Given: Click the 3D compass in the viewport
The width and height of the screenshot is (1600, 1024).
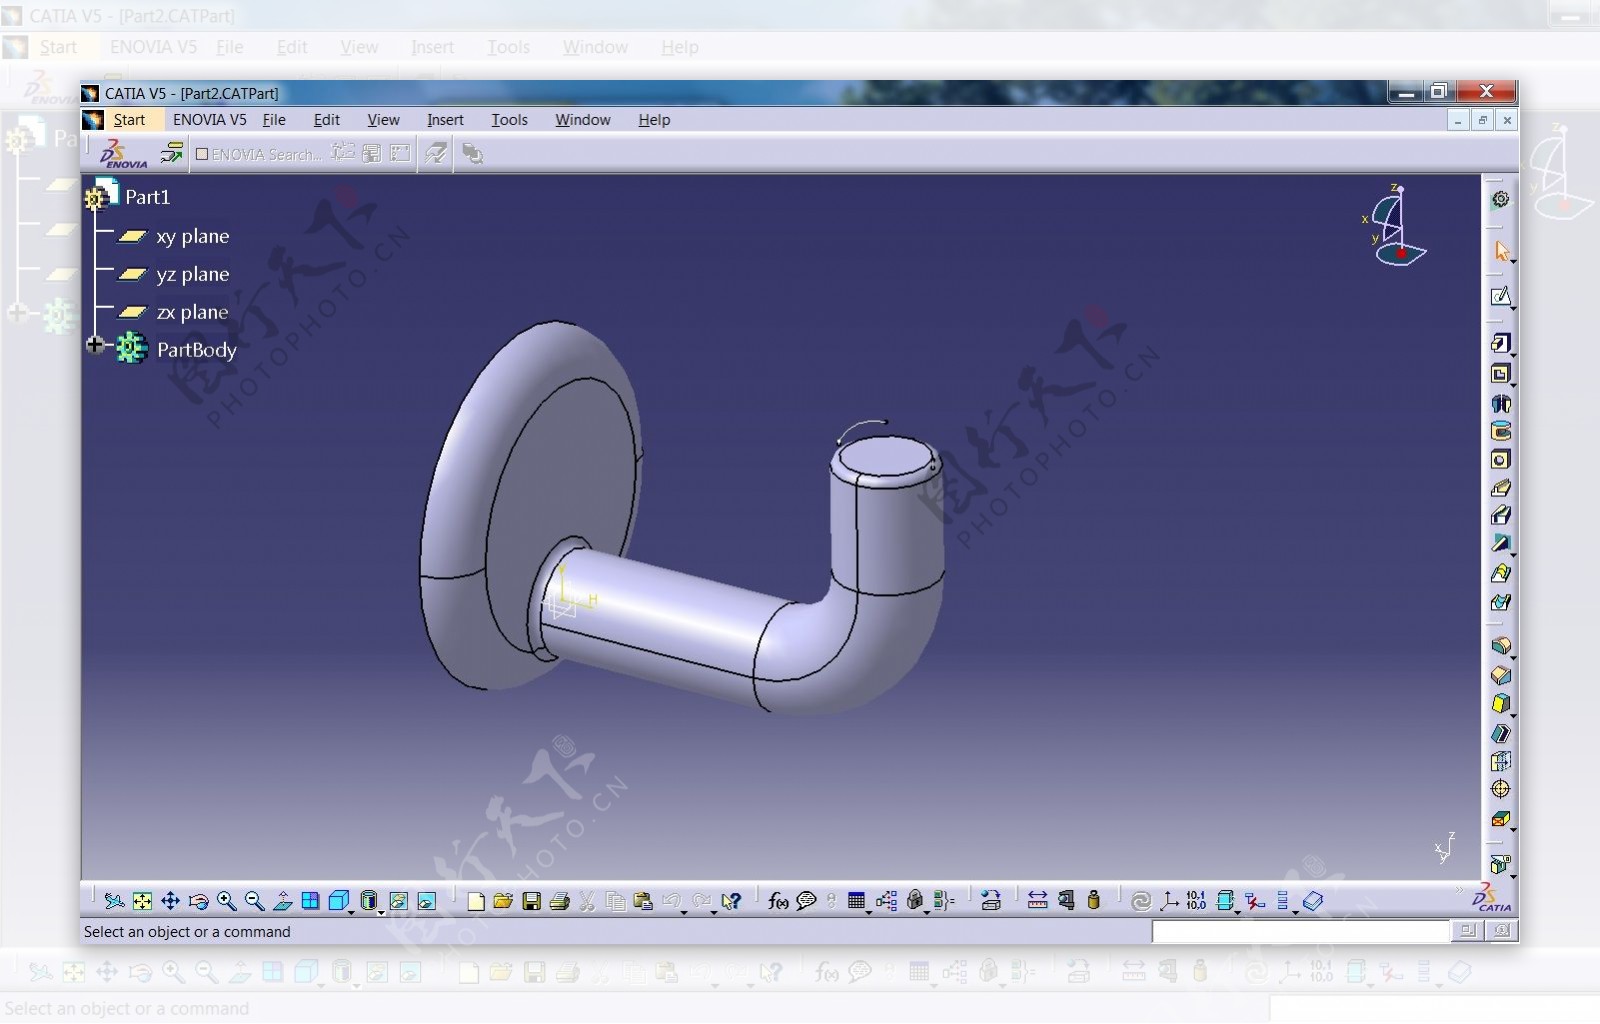Looking at the screenshot, I should click(1395, 226).
